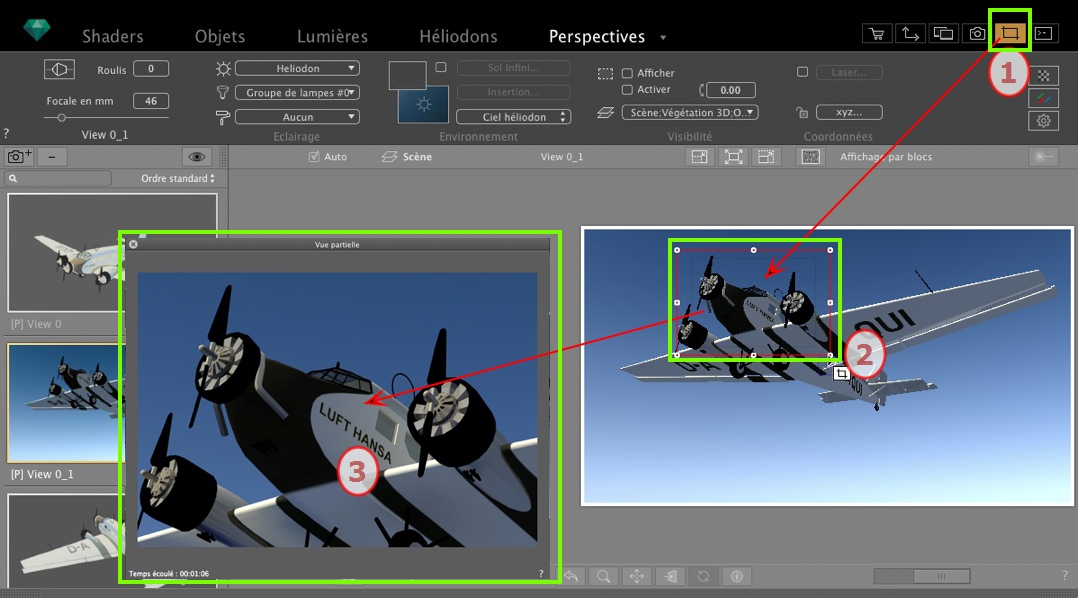Switch to the Héliodons tab
Screen dimensions: 1078x598
tap(458, 36)
